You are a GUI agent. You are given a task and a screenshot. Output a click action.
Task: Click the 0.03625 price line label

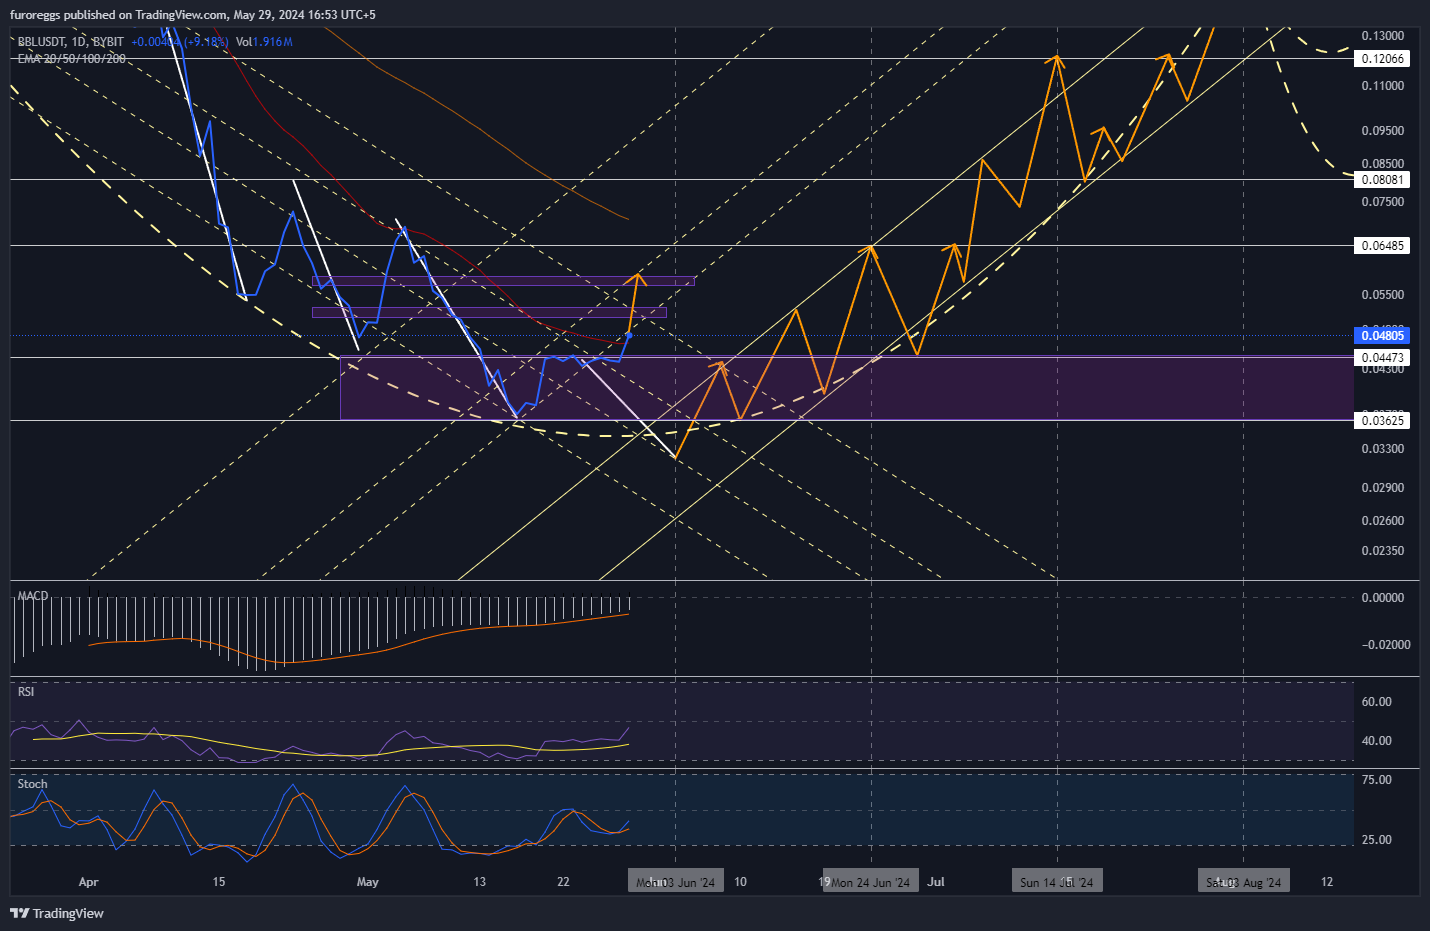coord(1383,421)
